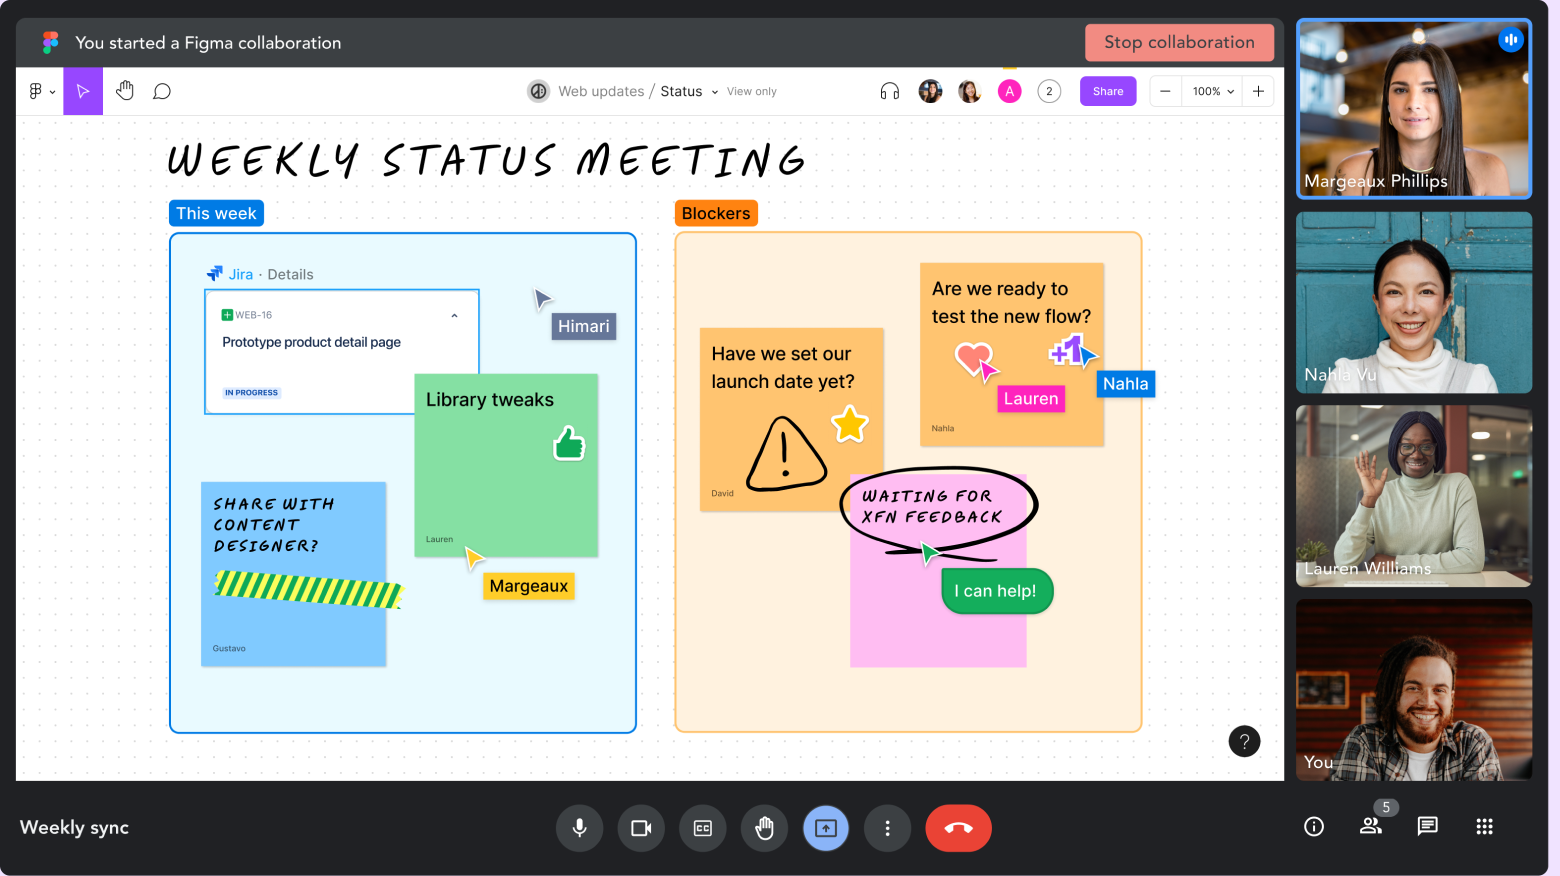Image resolution: width=1560 pixels, height=876 pixels.
Task: Decrease zoom with the minus control
Action: coord(1164,91)
